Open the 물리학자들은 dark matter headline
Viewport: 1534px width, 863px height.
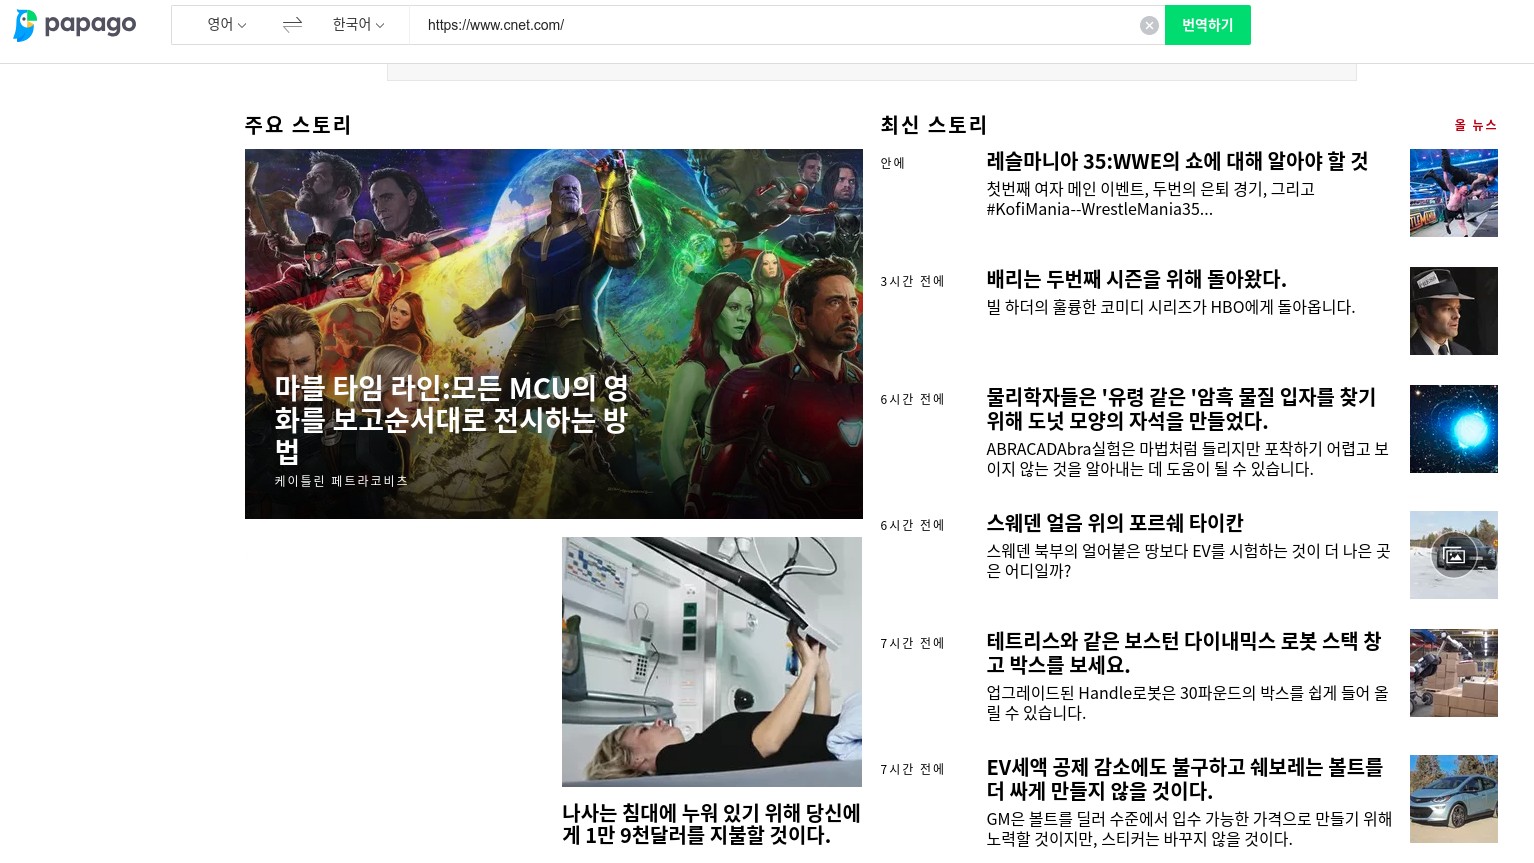[x=1181, y=409]
